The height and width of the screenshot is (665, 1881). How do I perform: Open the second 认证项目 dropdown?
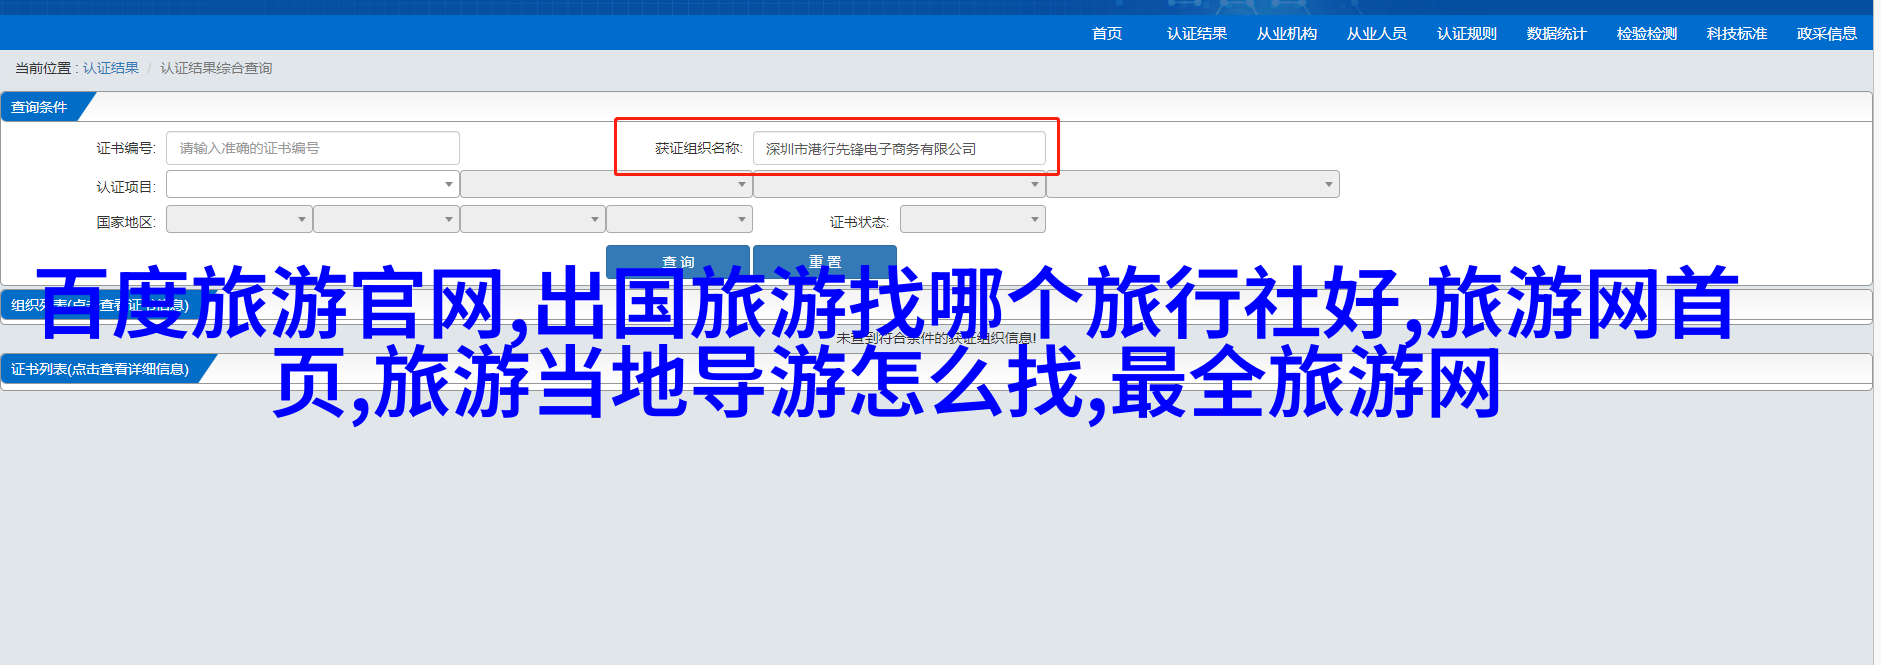pos(606,184)
